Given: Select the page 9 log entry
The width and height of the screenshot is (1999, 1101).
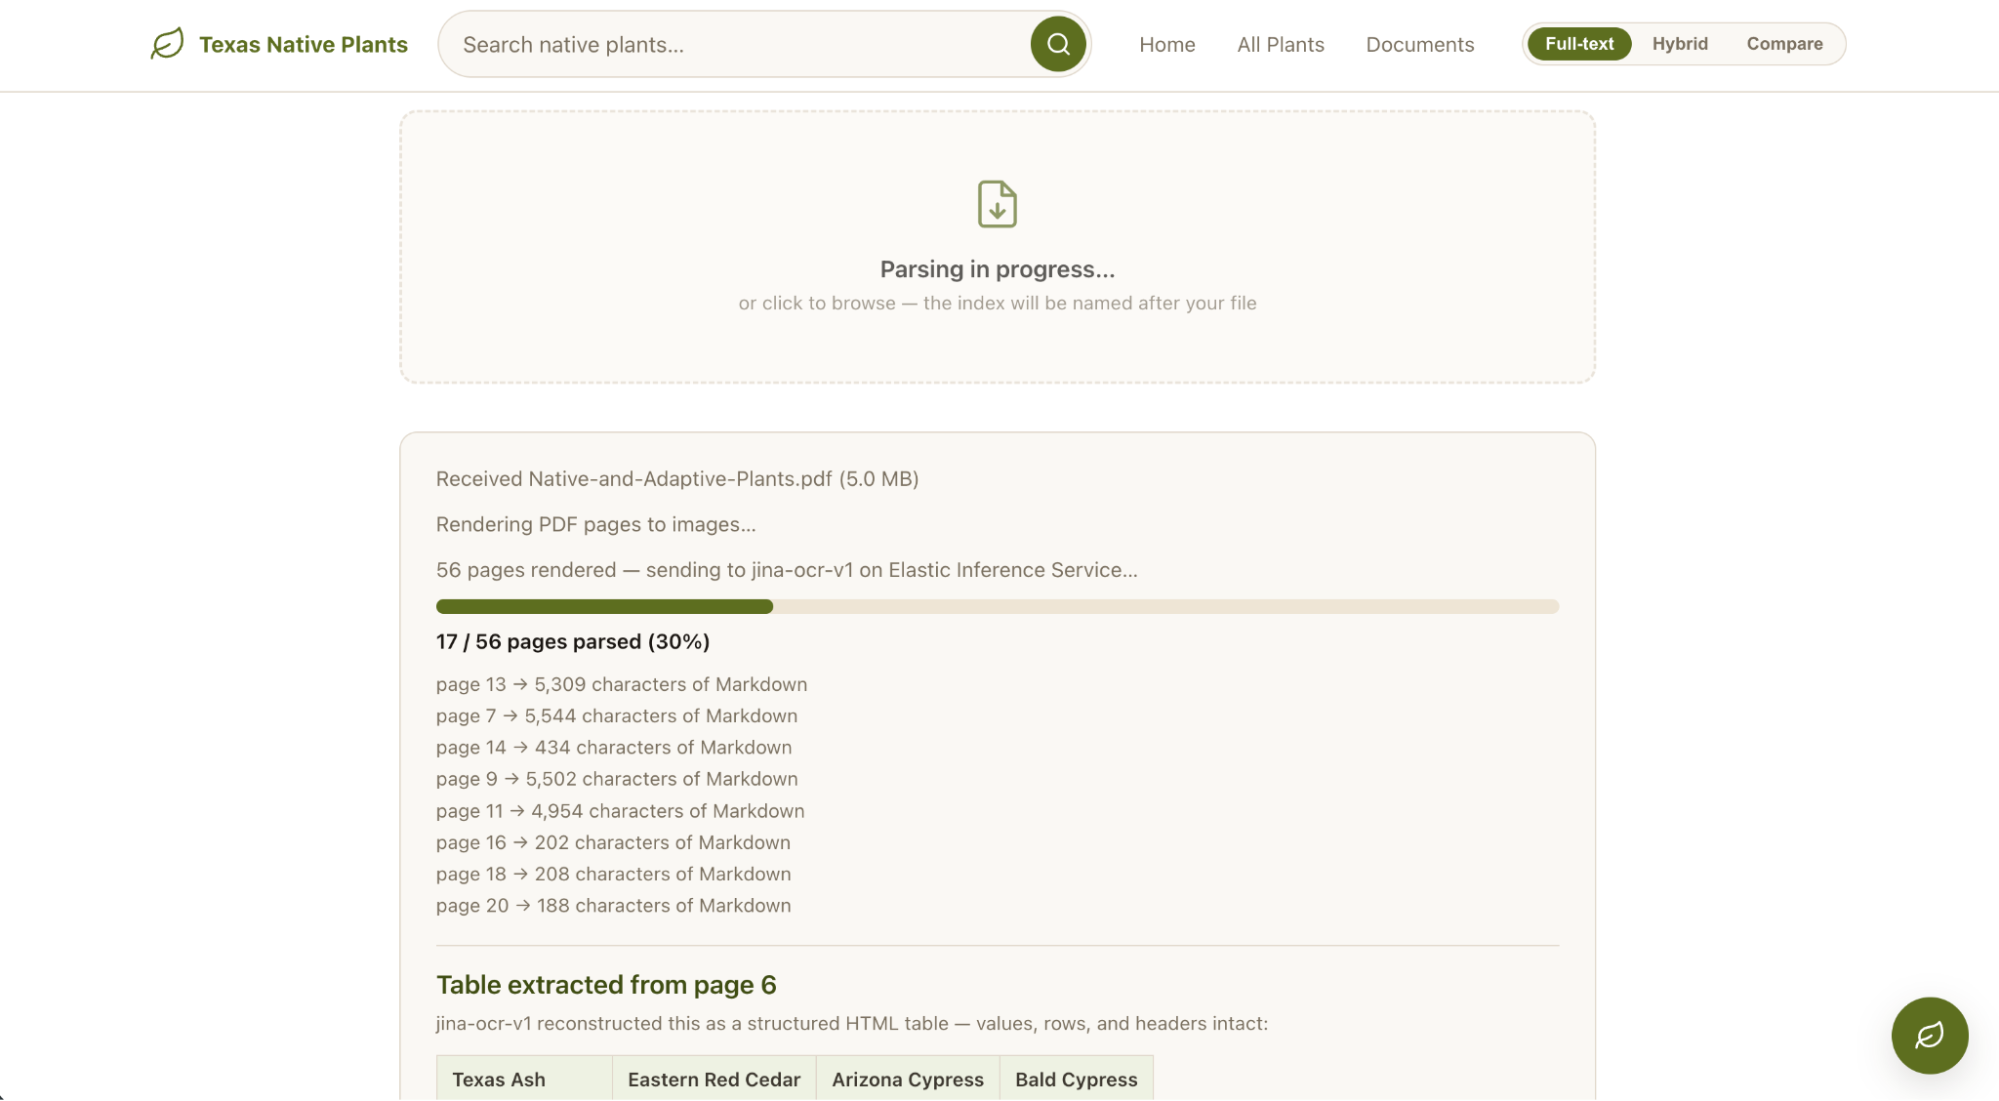Looking at the screenshot, I should 617,779.
